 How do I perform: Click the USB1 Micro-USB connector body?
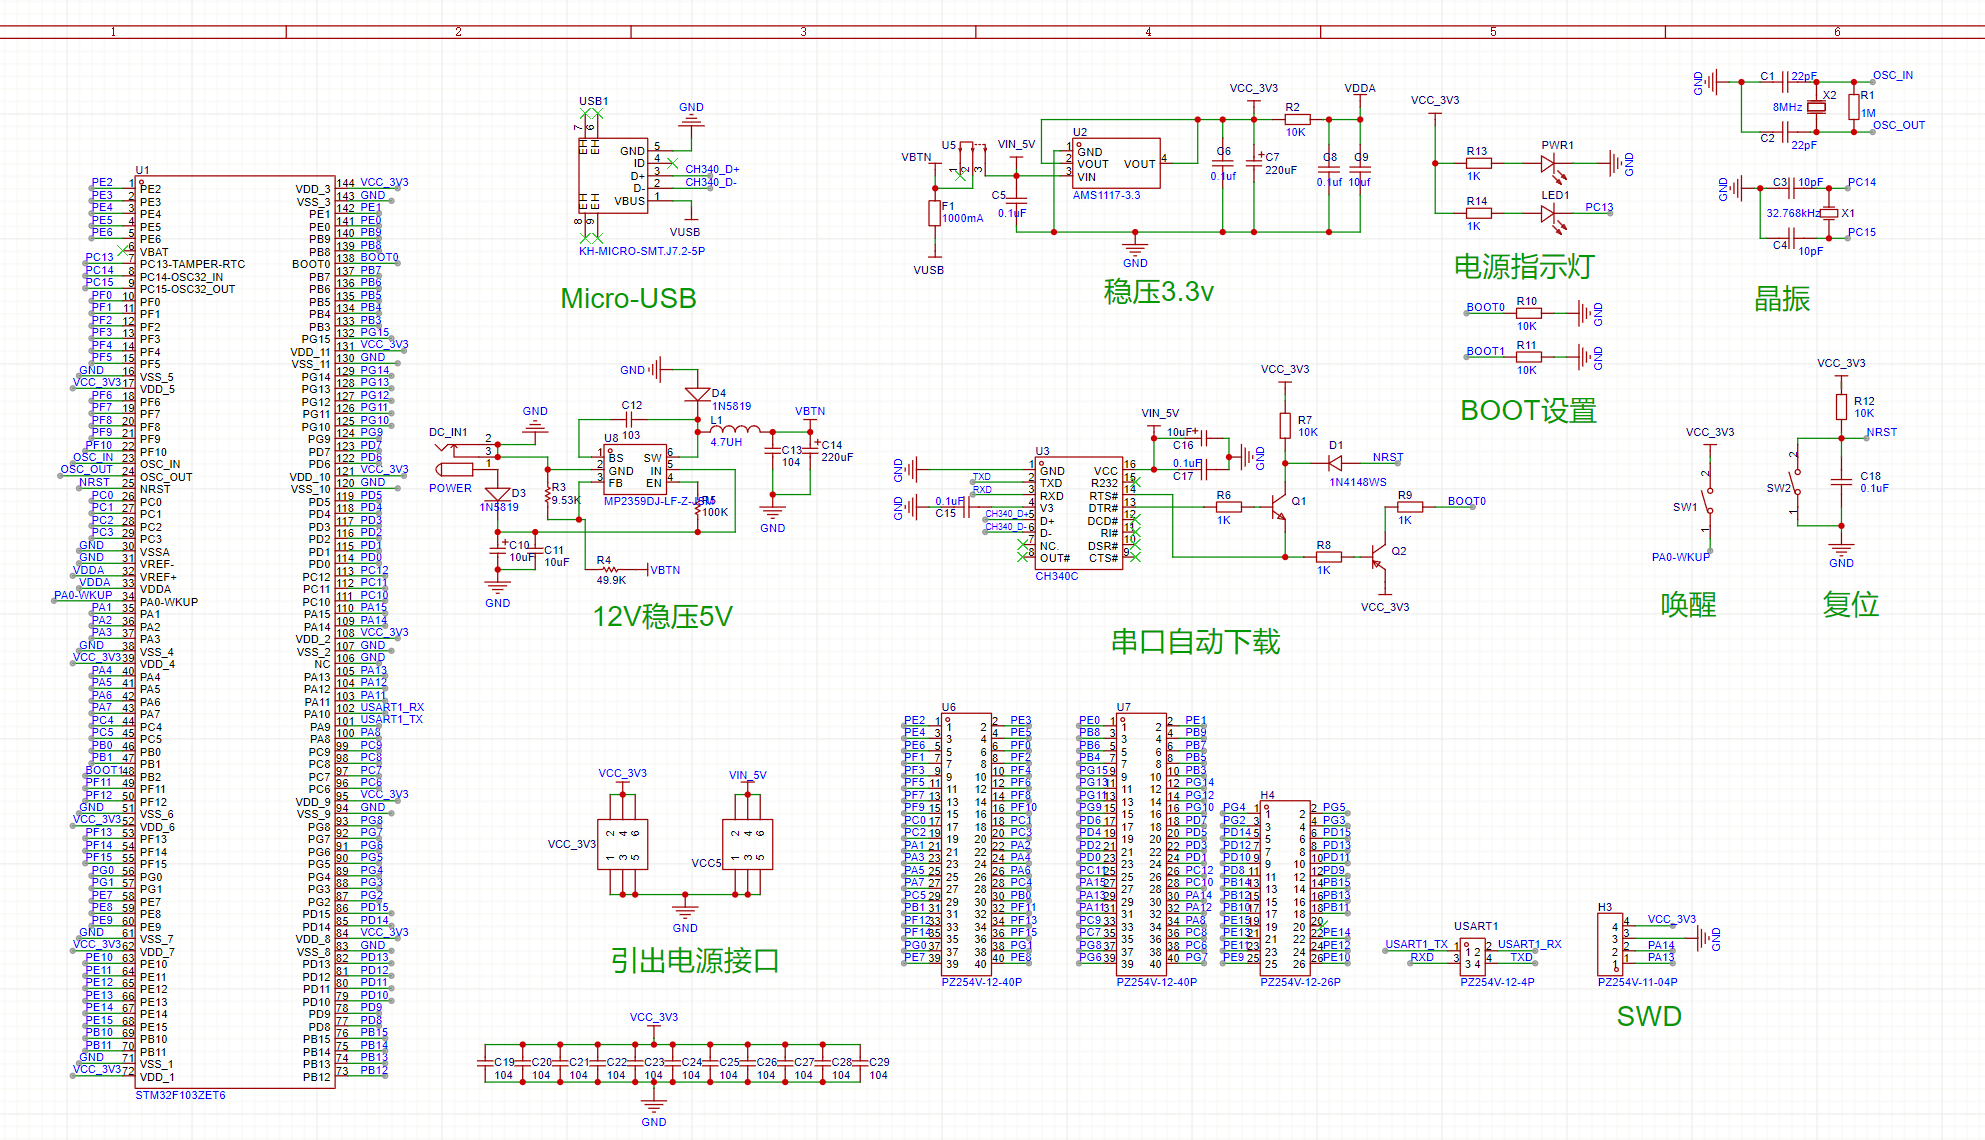(612, 176)
